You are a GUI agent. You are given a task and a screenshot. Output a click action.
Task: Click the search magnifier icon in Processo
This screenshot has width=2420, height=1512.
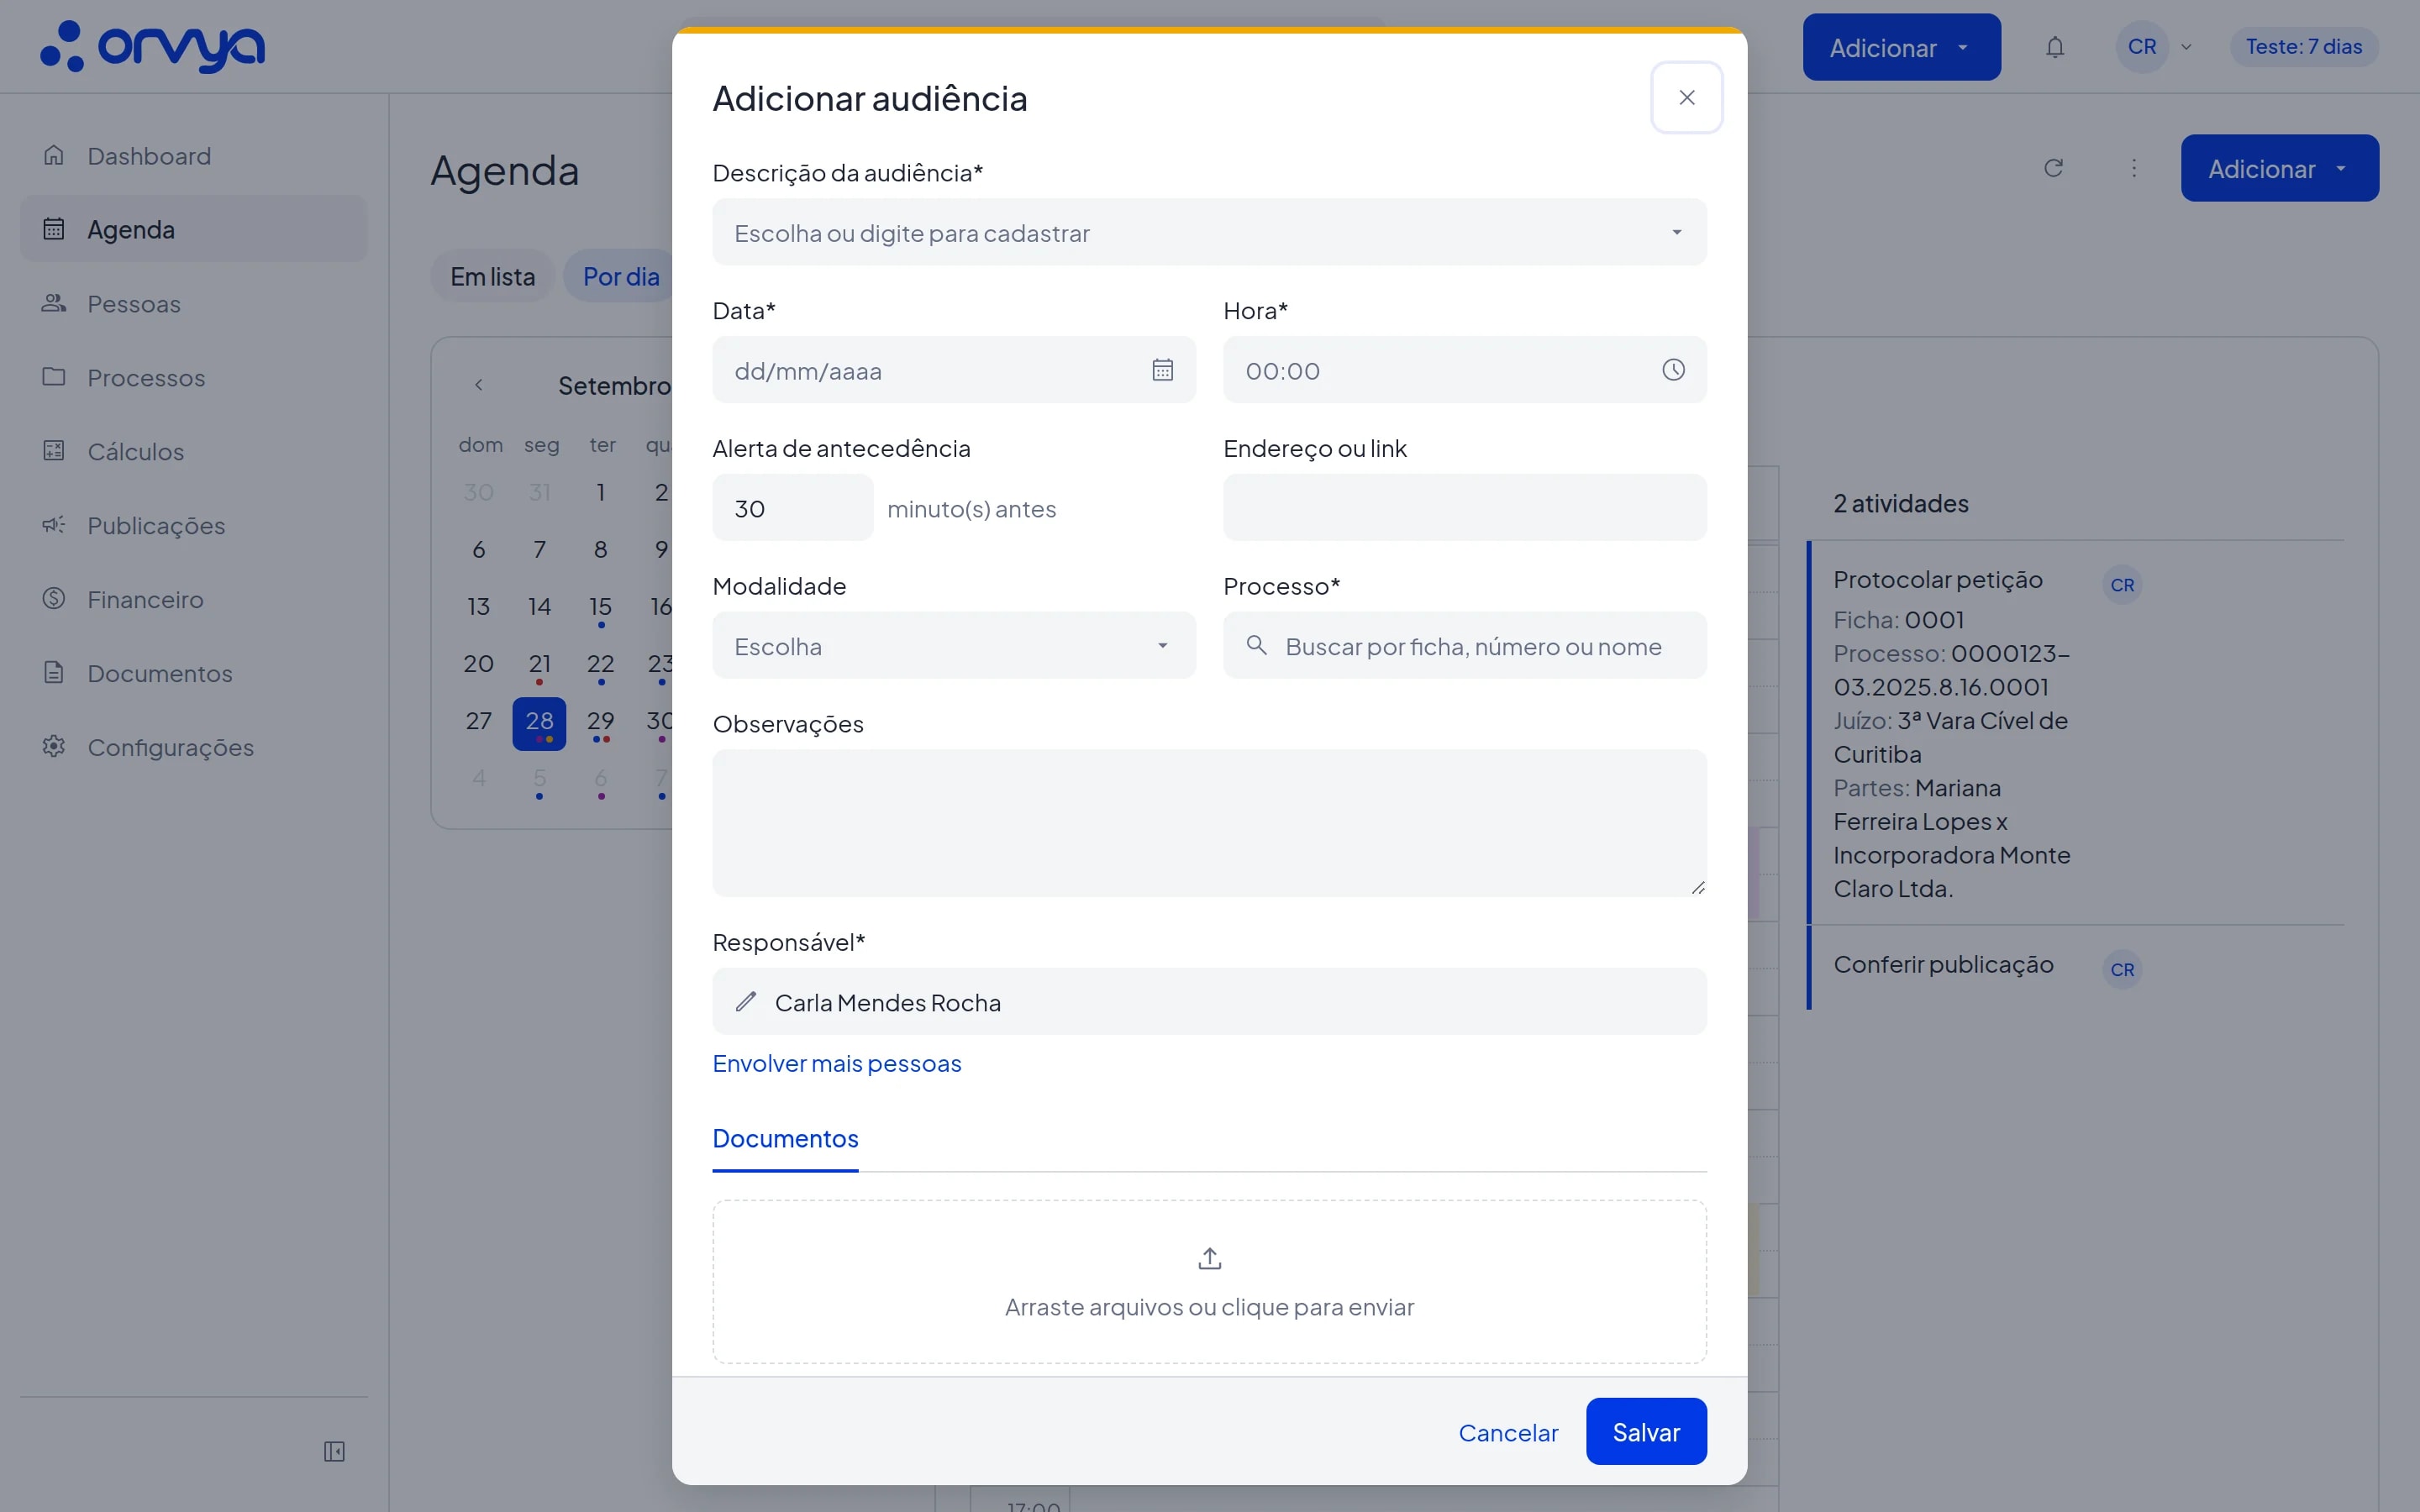1256,646
